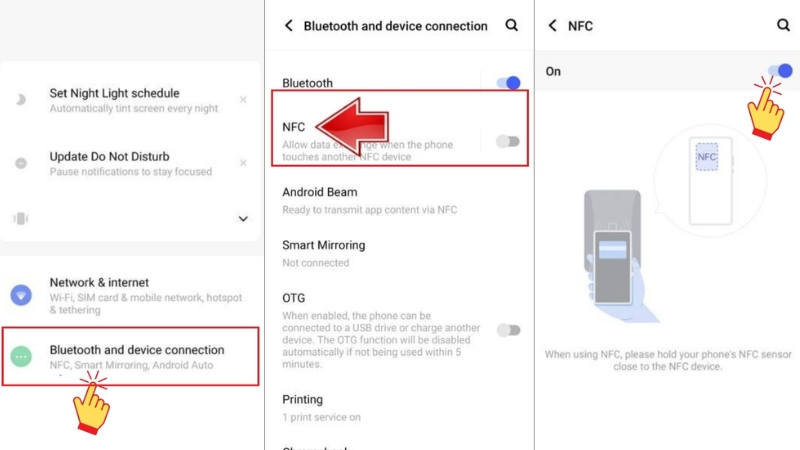Tap search icon in Bluetooth settings header
Screen dimensions: 800x450
512,25
